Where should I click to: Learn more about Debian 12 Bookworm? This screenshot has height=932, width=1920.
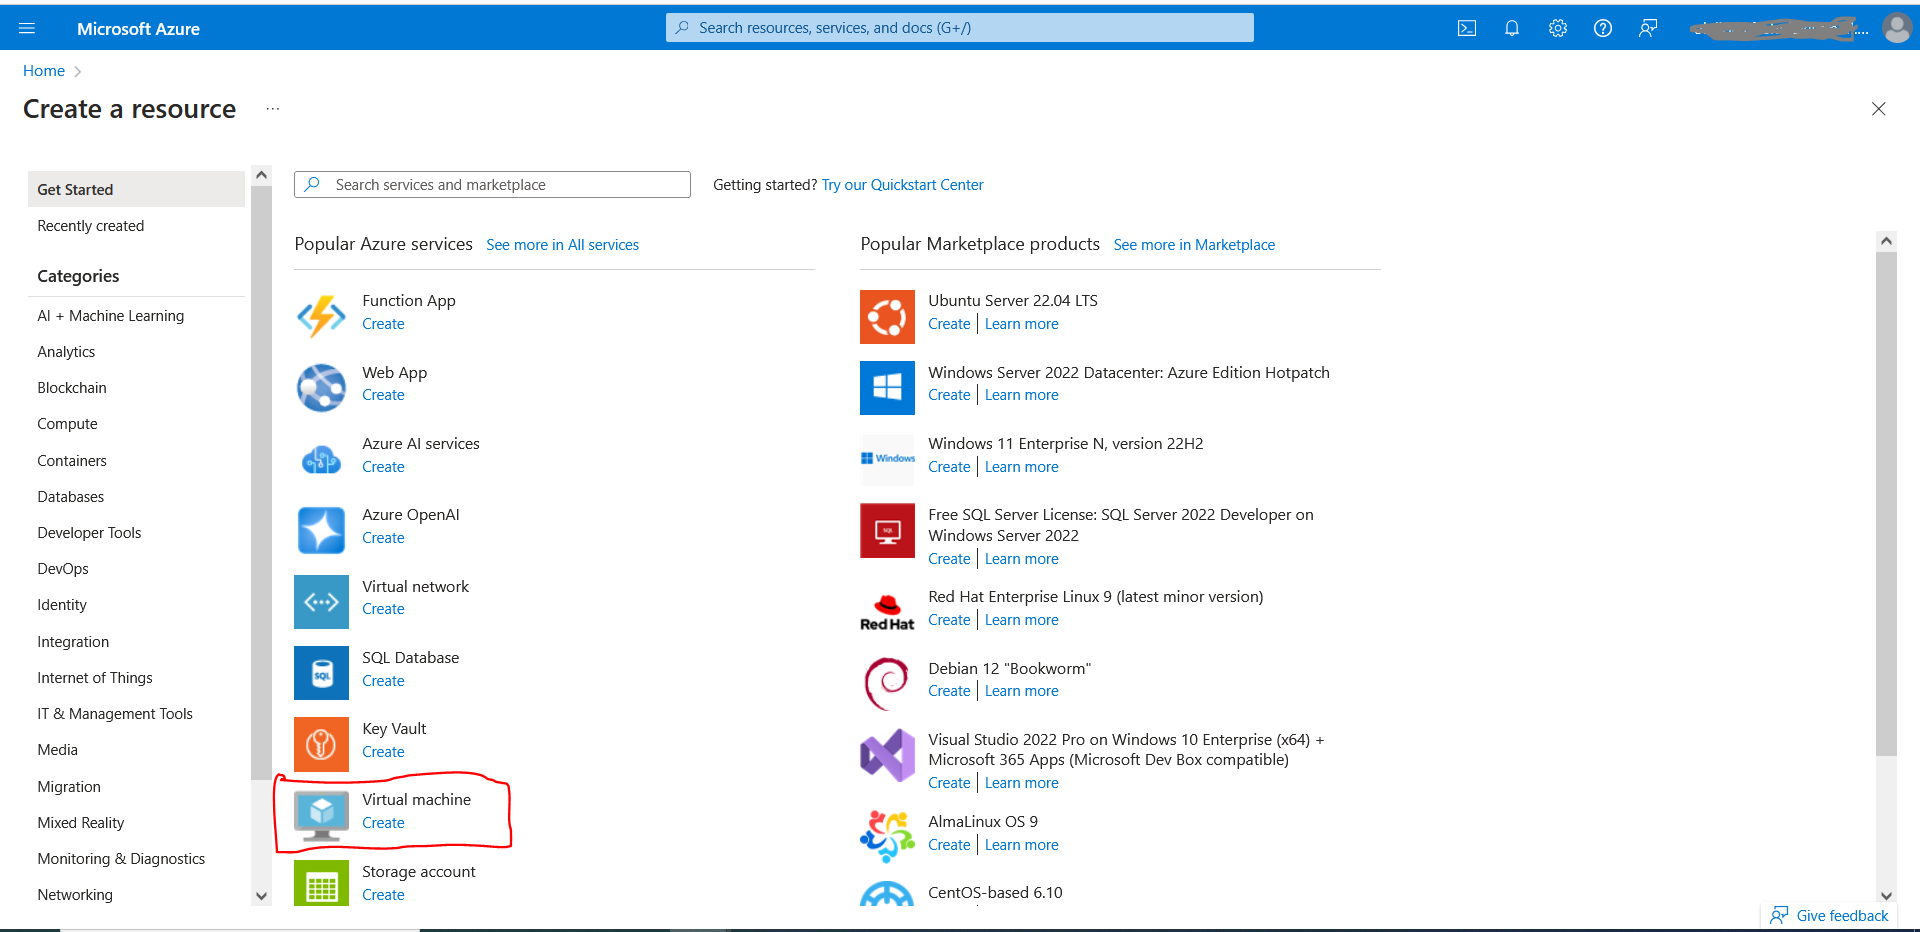coord(1021,691)
